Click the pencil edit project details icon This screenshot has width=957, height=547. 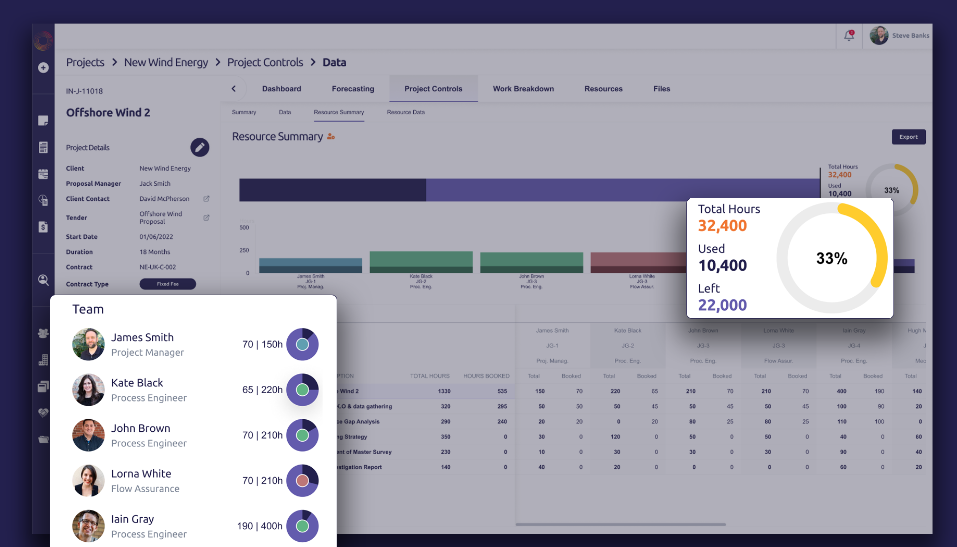click(200, 147)
